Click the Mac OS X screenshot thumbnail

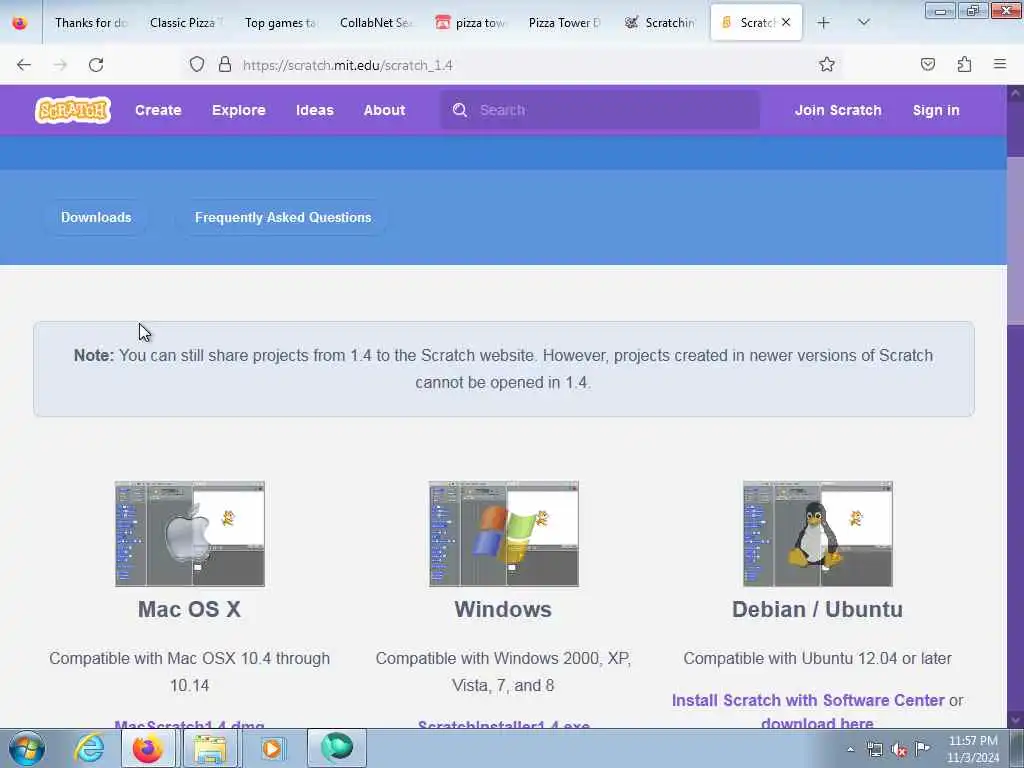(x=190, y=534)
